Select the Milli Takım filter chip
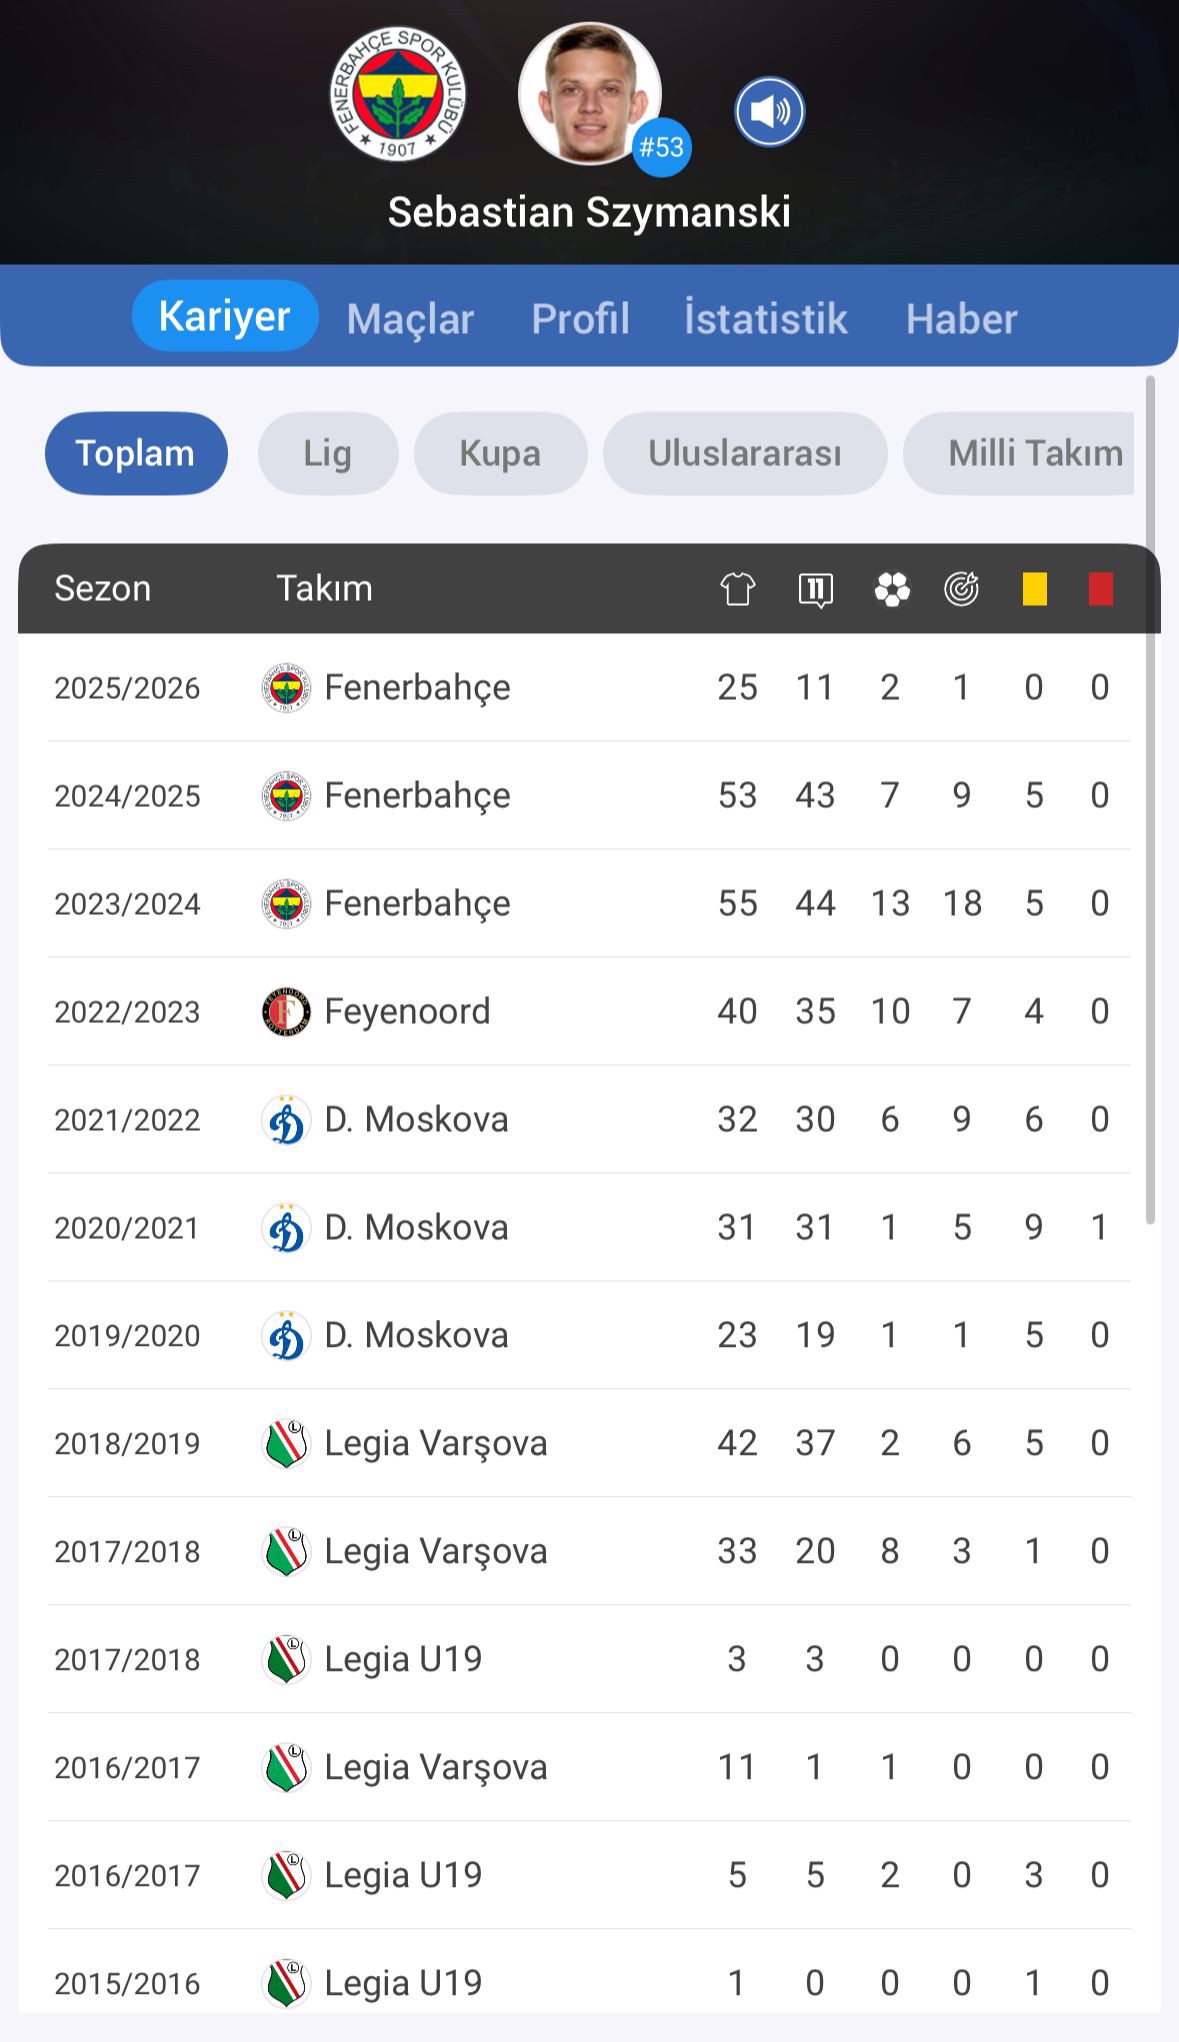The image size is (1179, 2042). [x=1030, y=454]
